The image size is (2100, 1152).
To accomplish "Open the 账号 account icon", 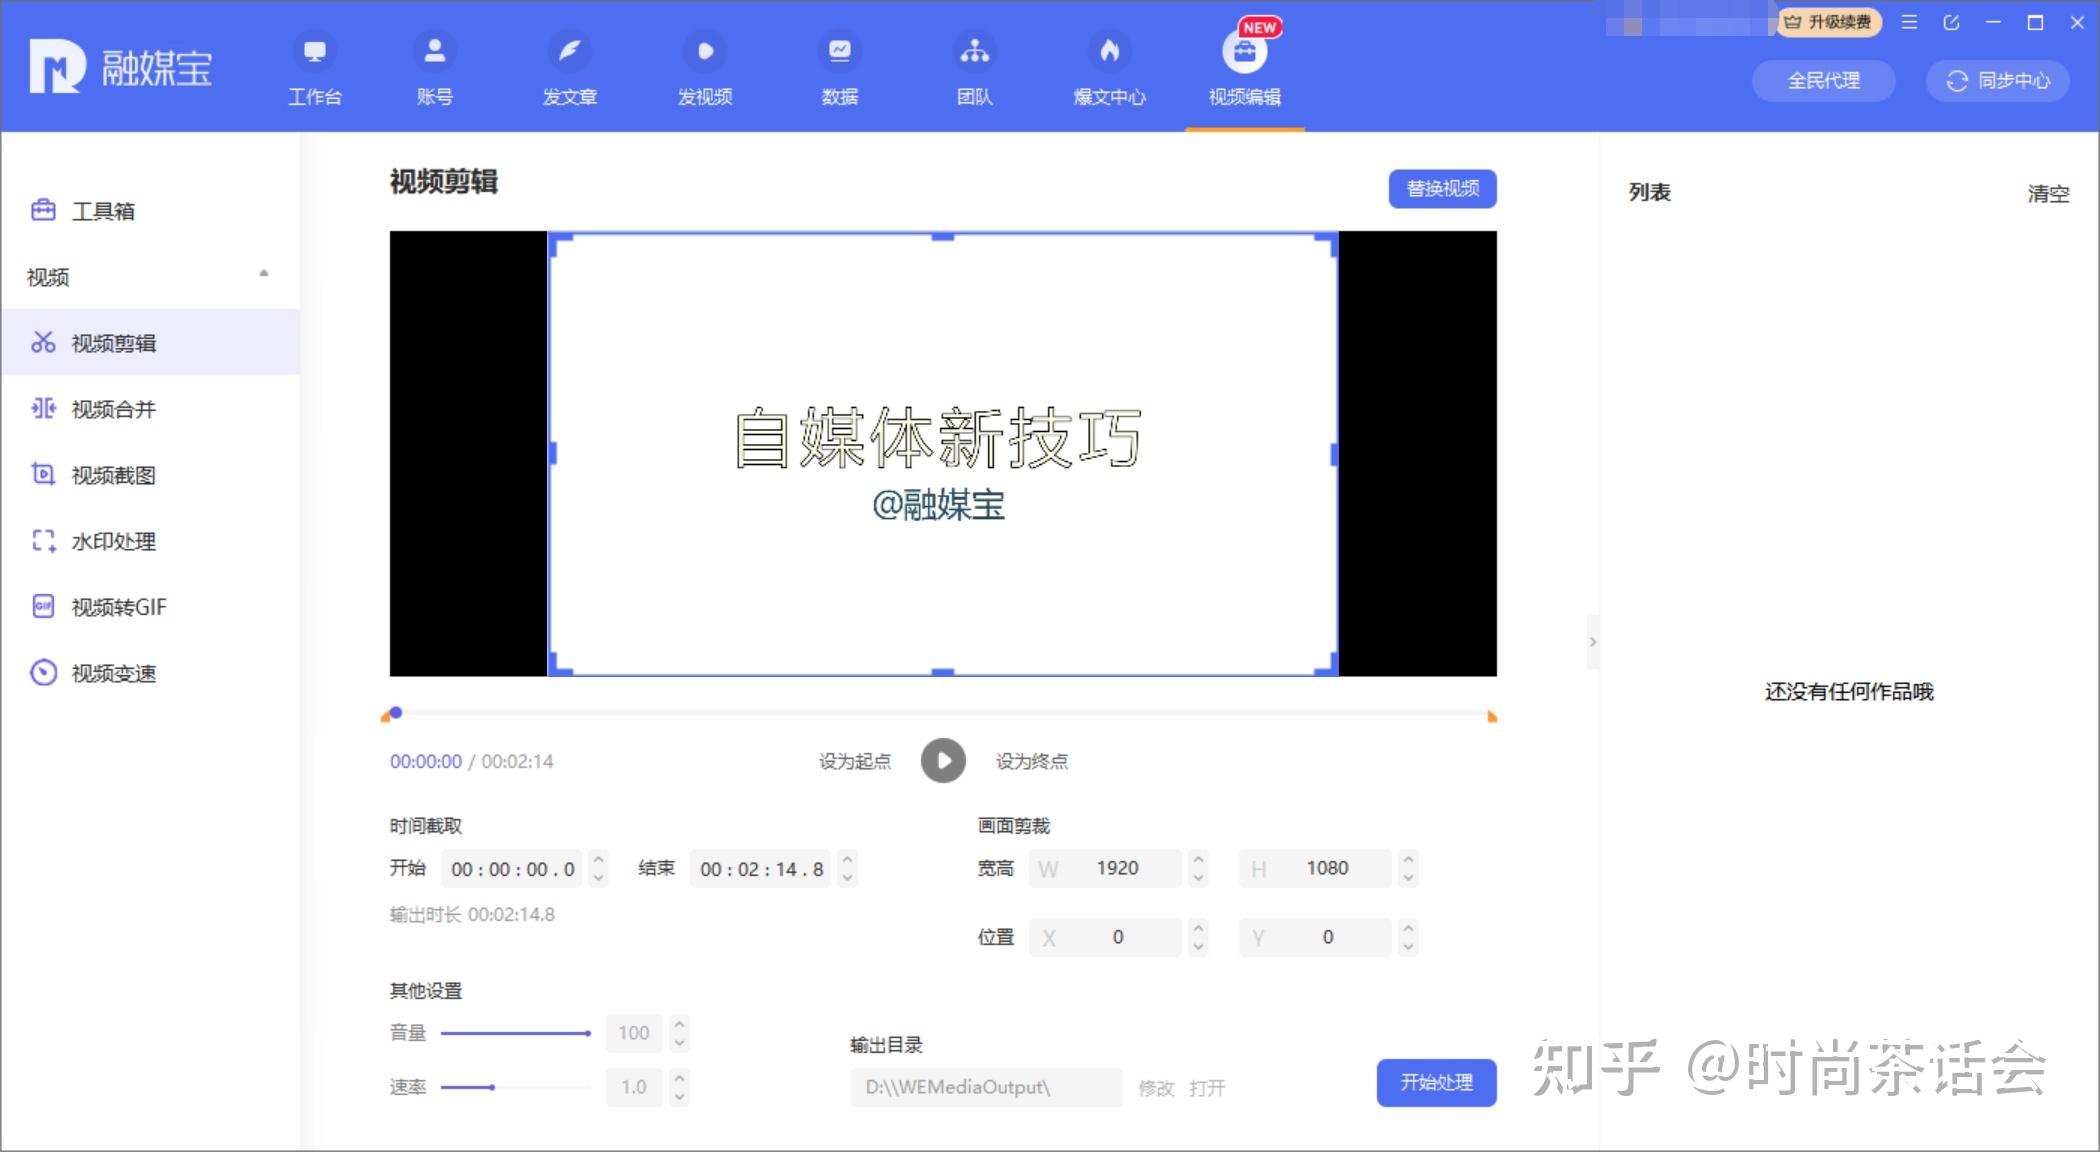I will pos(434,51).
